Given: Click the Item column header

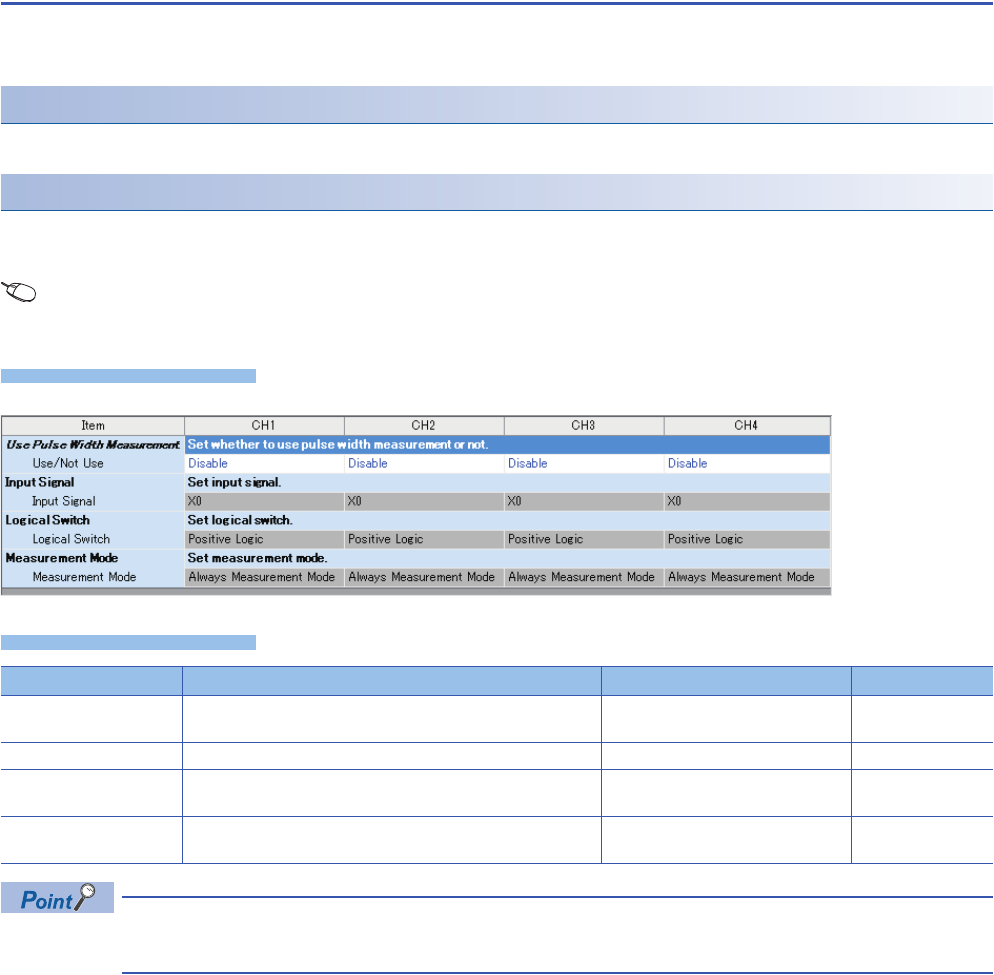Looking at the screenshot, I should pyautogui.click(x=93, y=426).
